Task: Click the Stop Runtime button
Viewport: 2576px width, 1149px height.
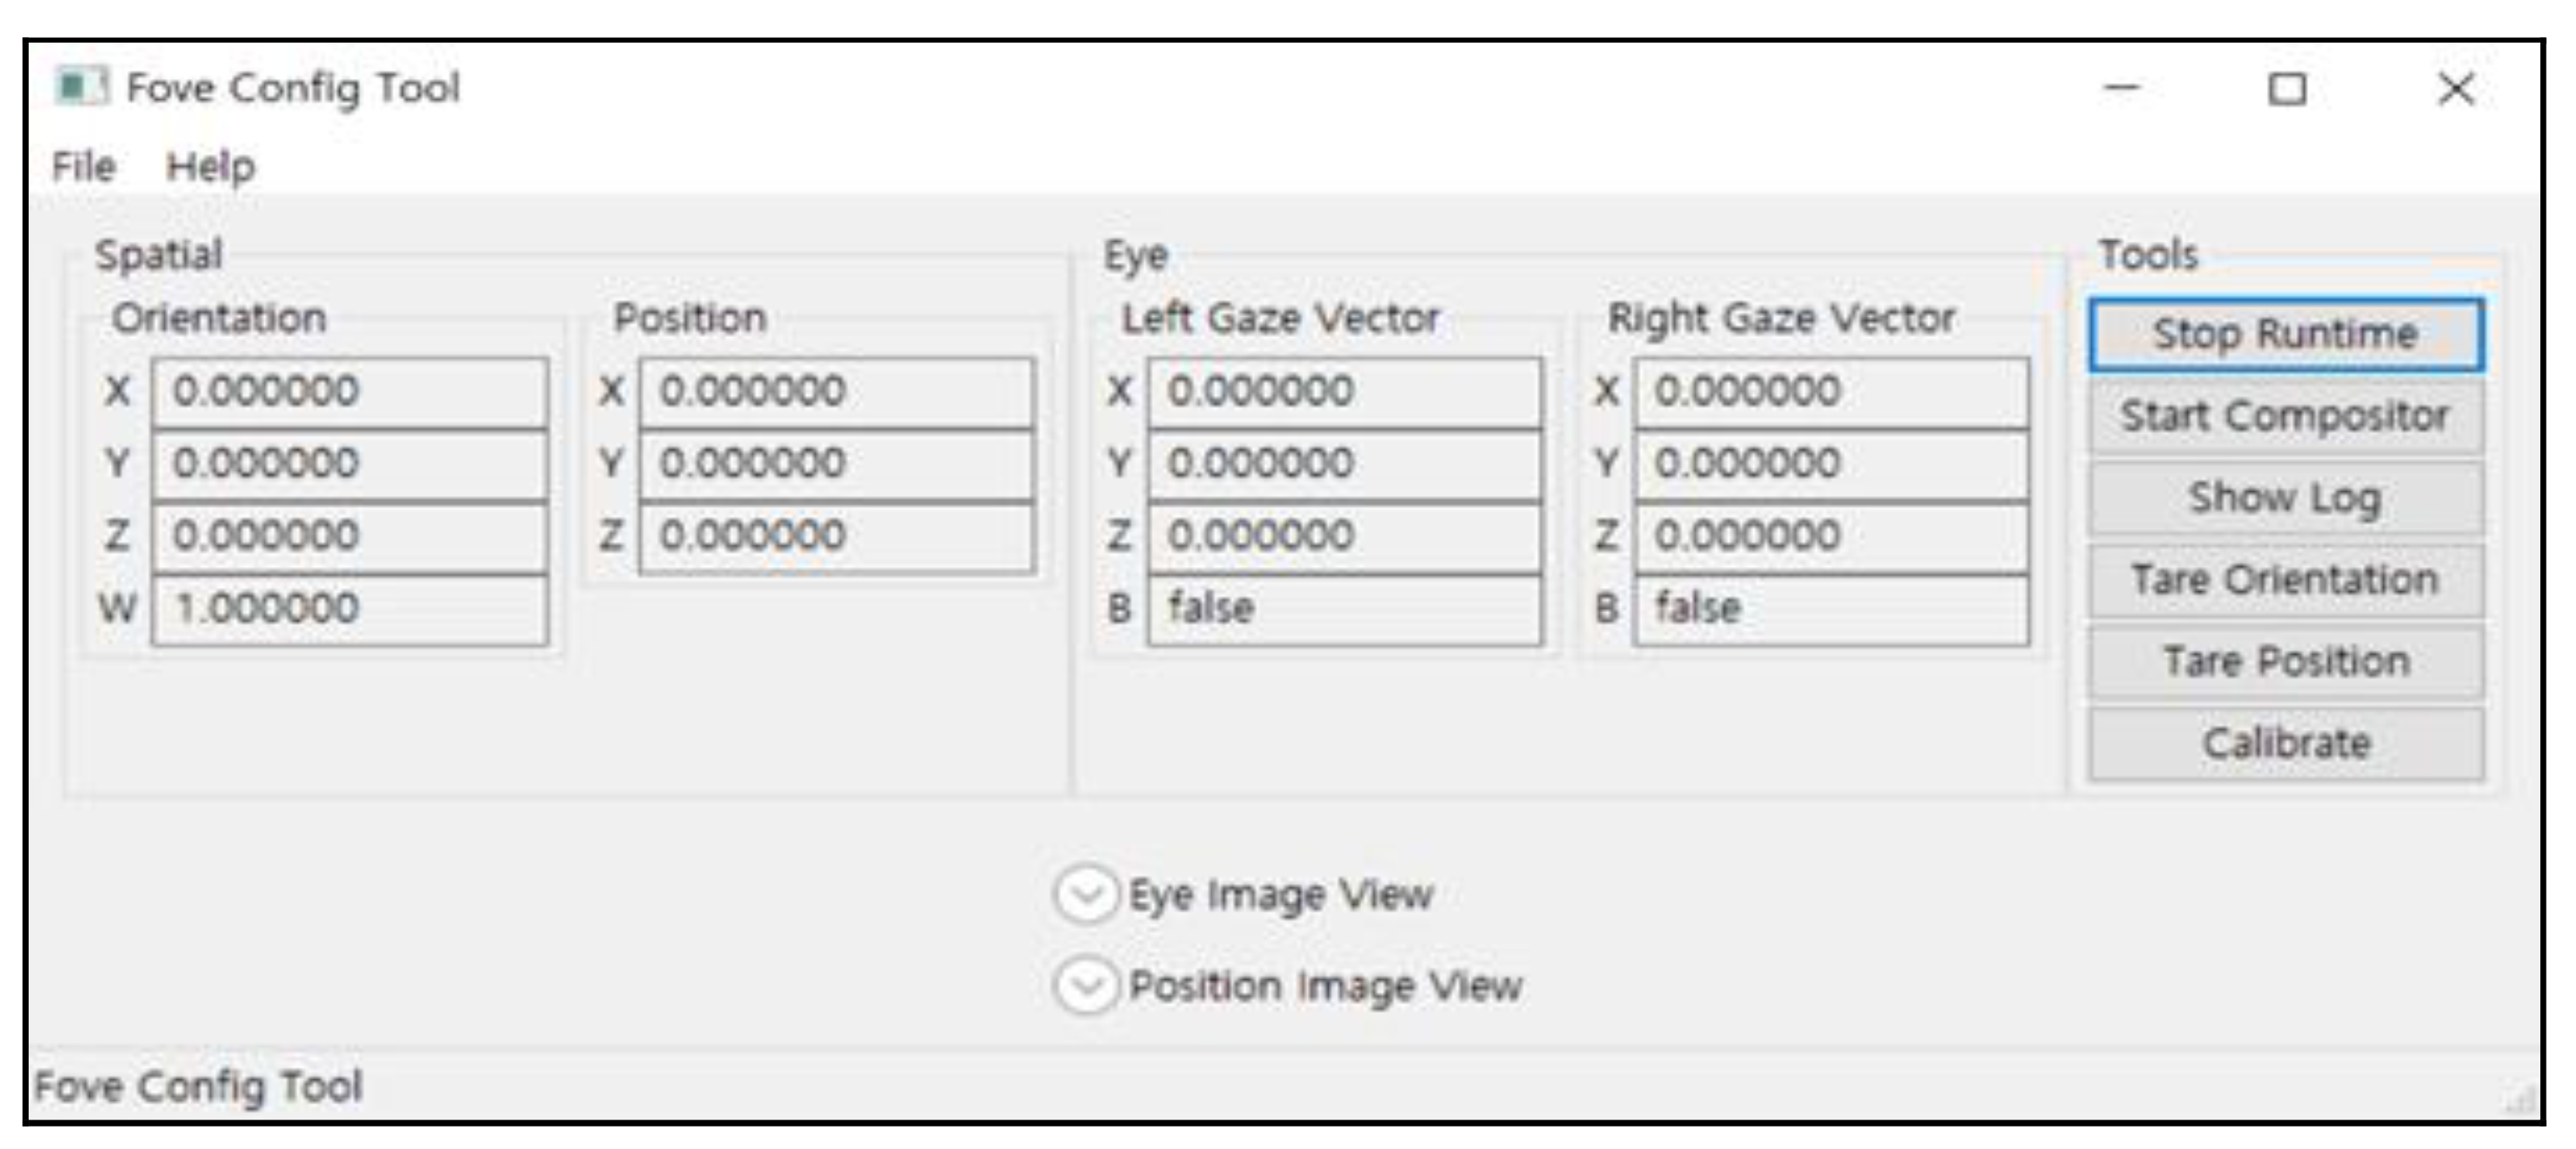Action: (x=2285, y=334)
